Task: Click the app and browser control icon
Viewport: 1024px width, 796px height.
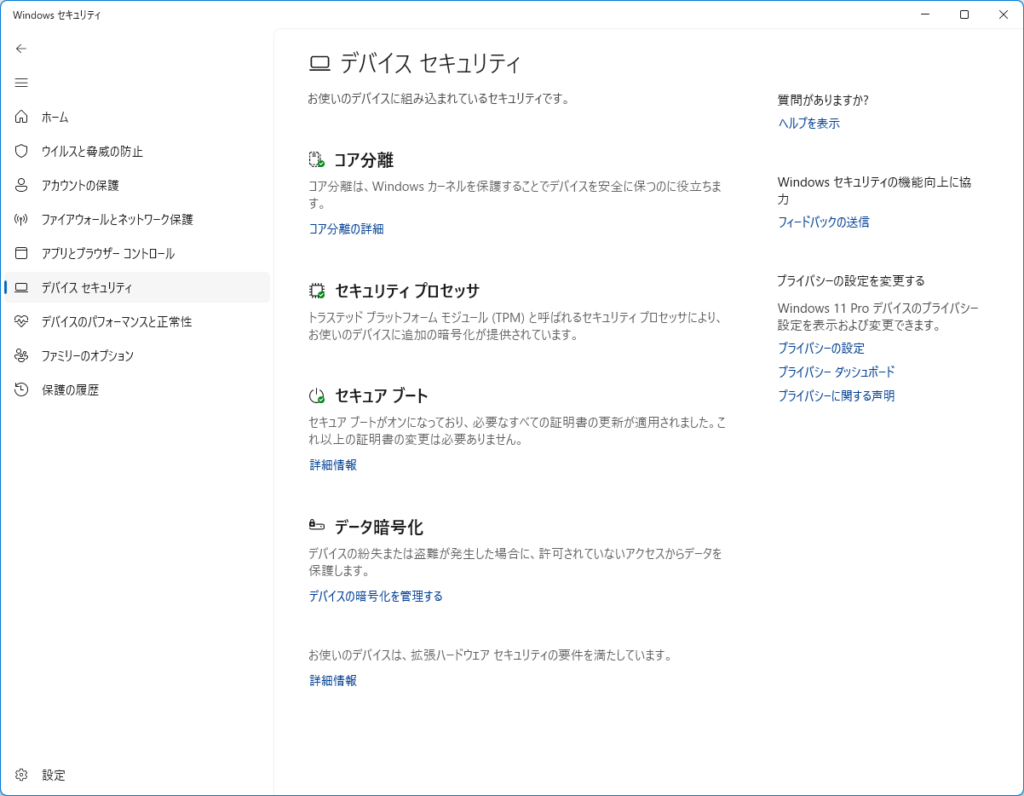Action: 21,253
